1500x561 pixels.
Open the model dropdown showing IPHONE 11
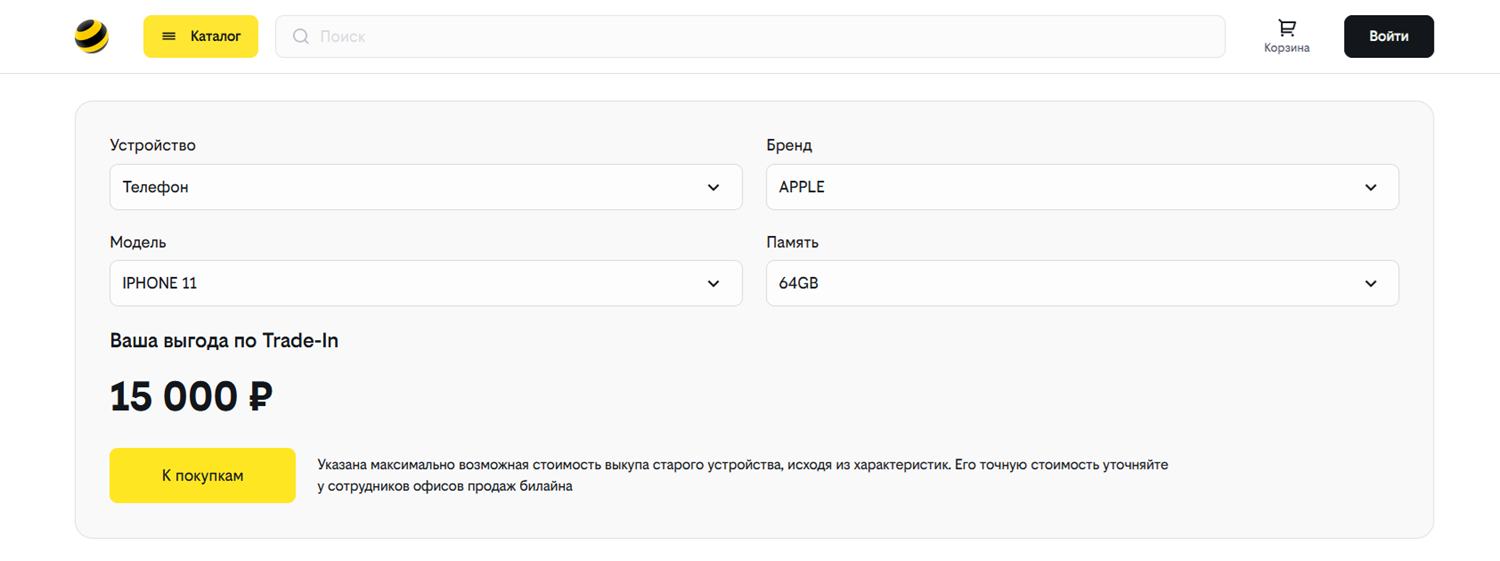point(426,283)
